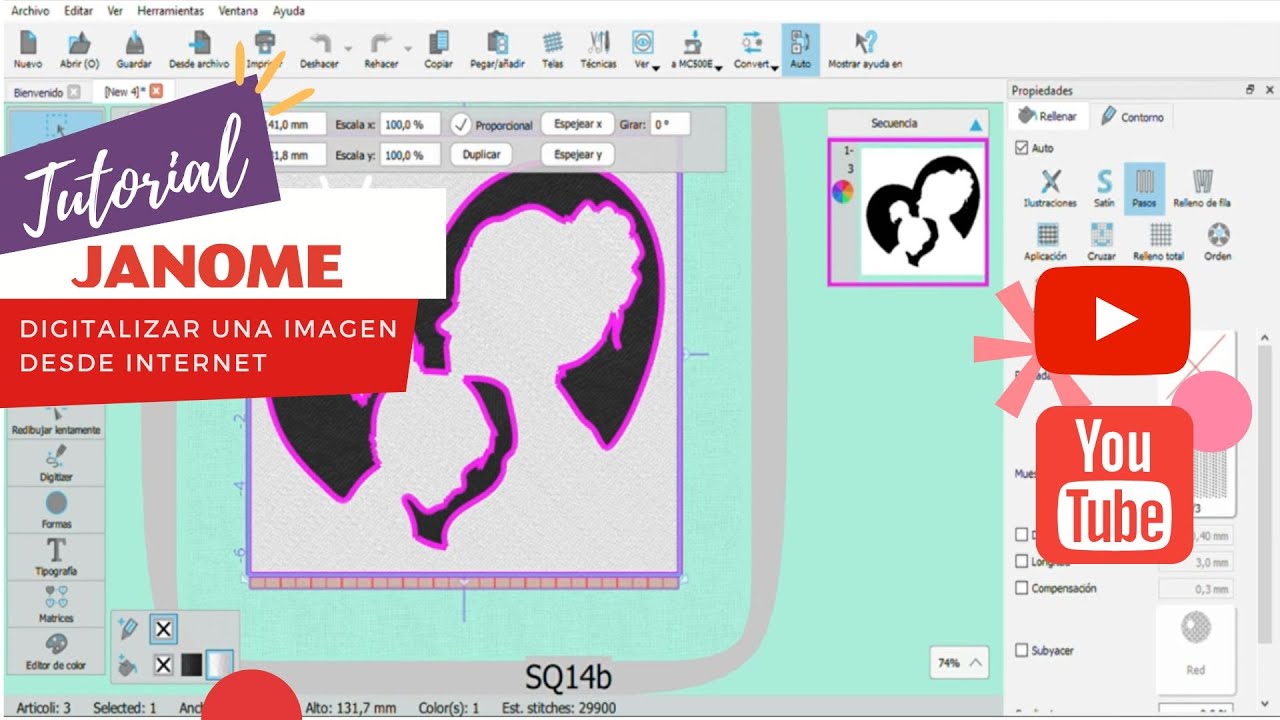Click Mostrar ayuda en icon
Screen dimensions: 1280x720
[865, 50]
